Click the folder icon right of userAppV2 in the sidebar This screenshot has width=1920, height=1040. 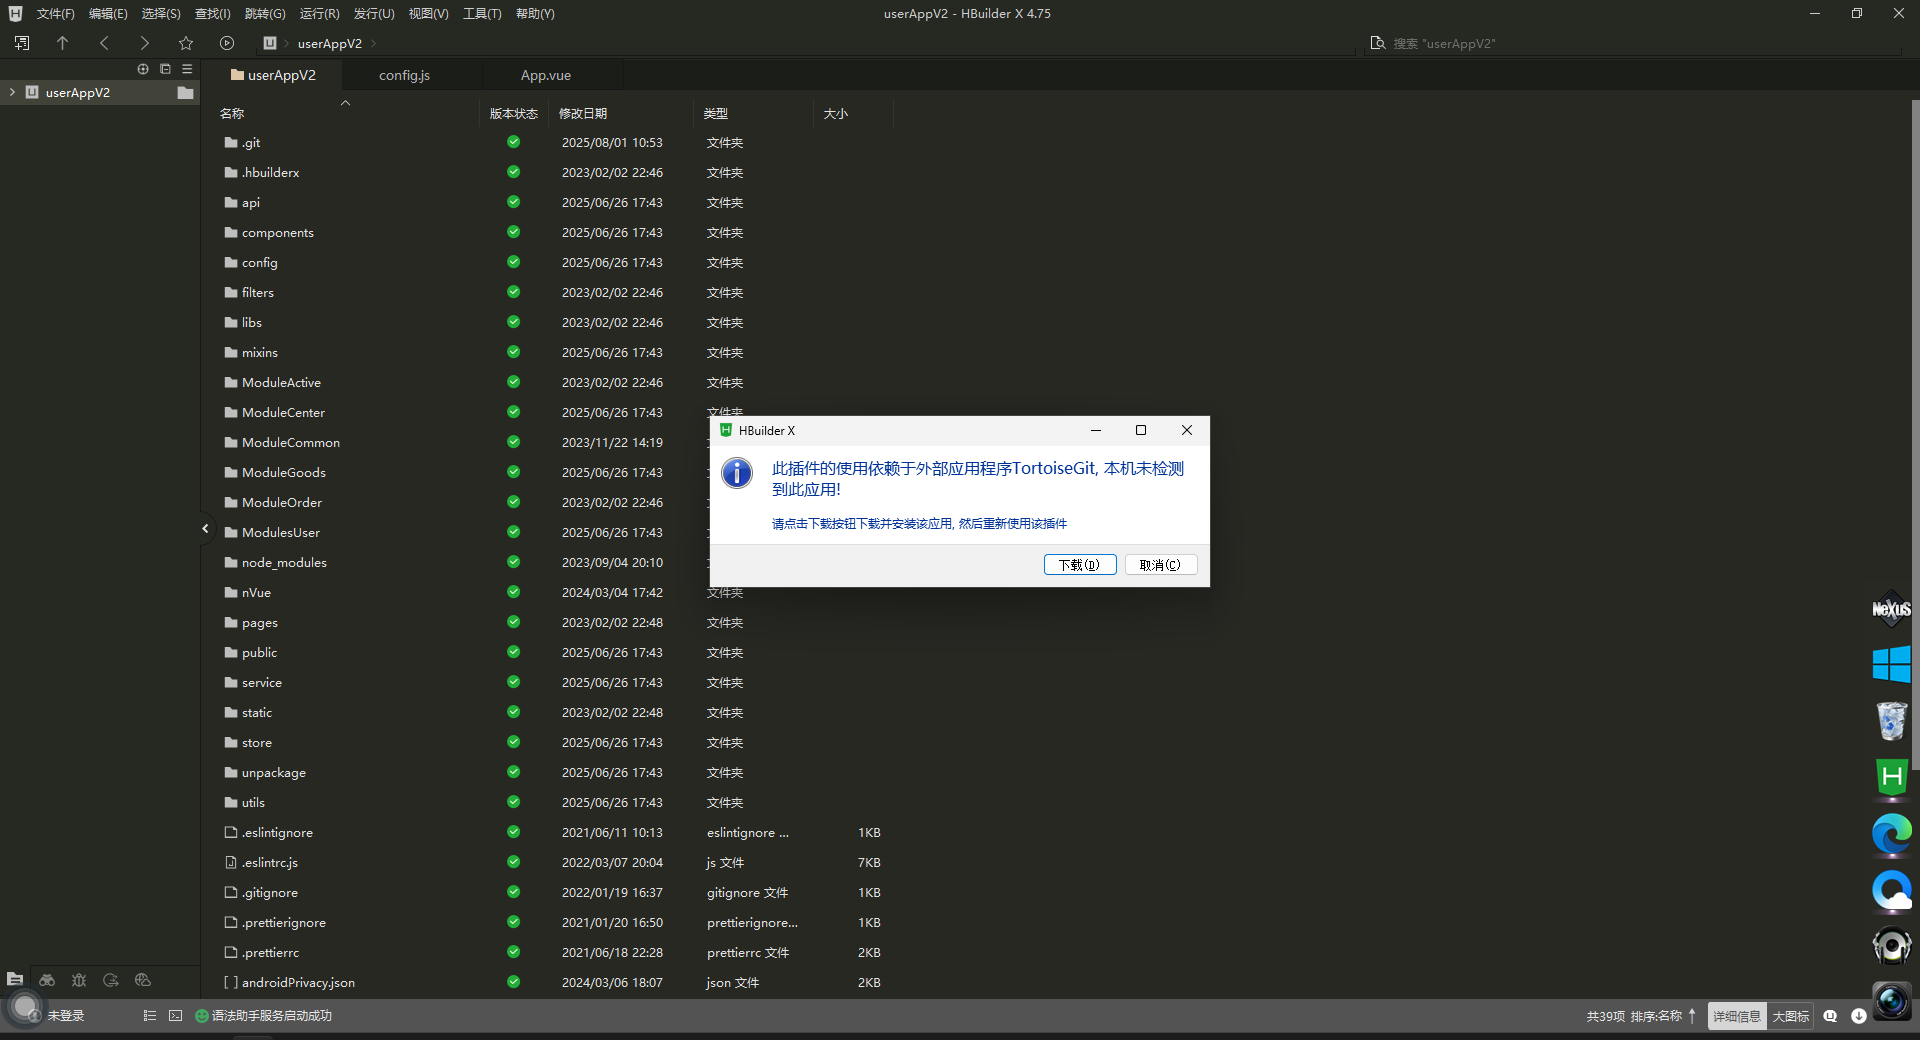click(x=185, y=93)
